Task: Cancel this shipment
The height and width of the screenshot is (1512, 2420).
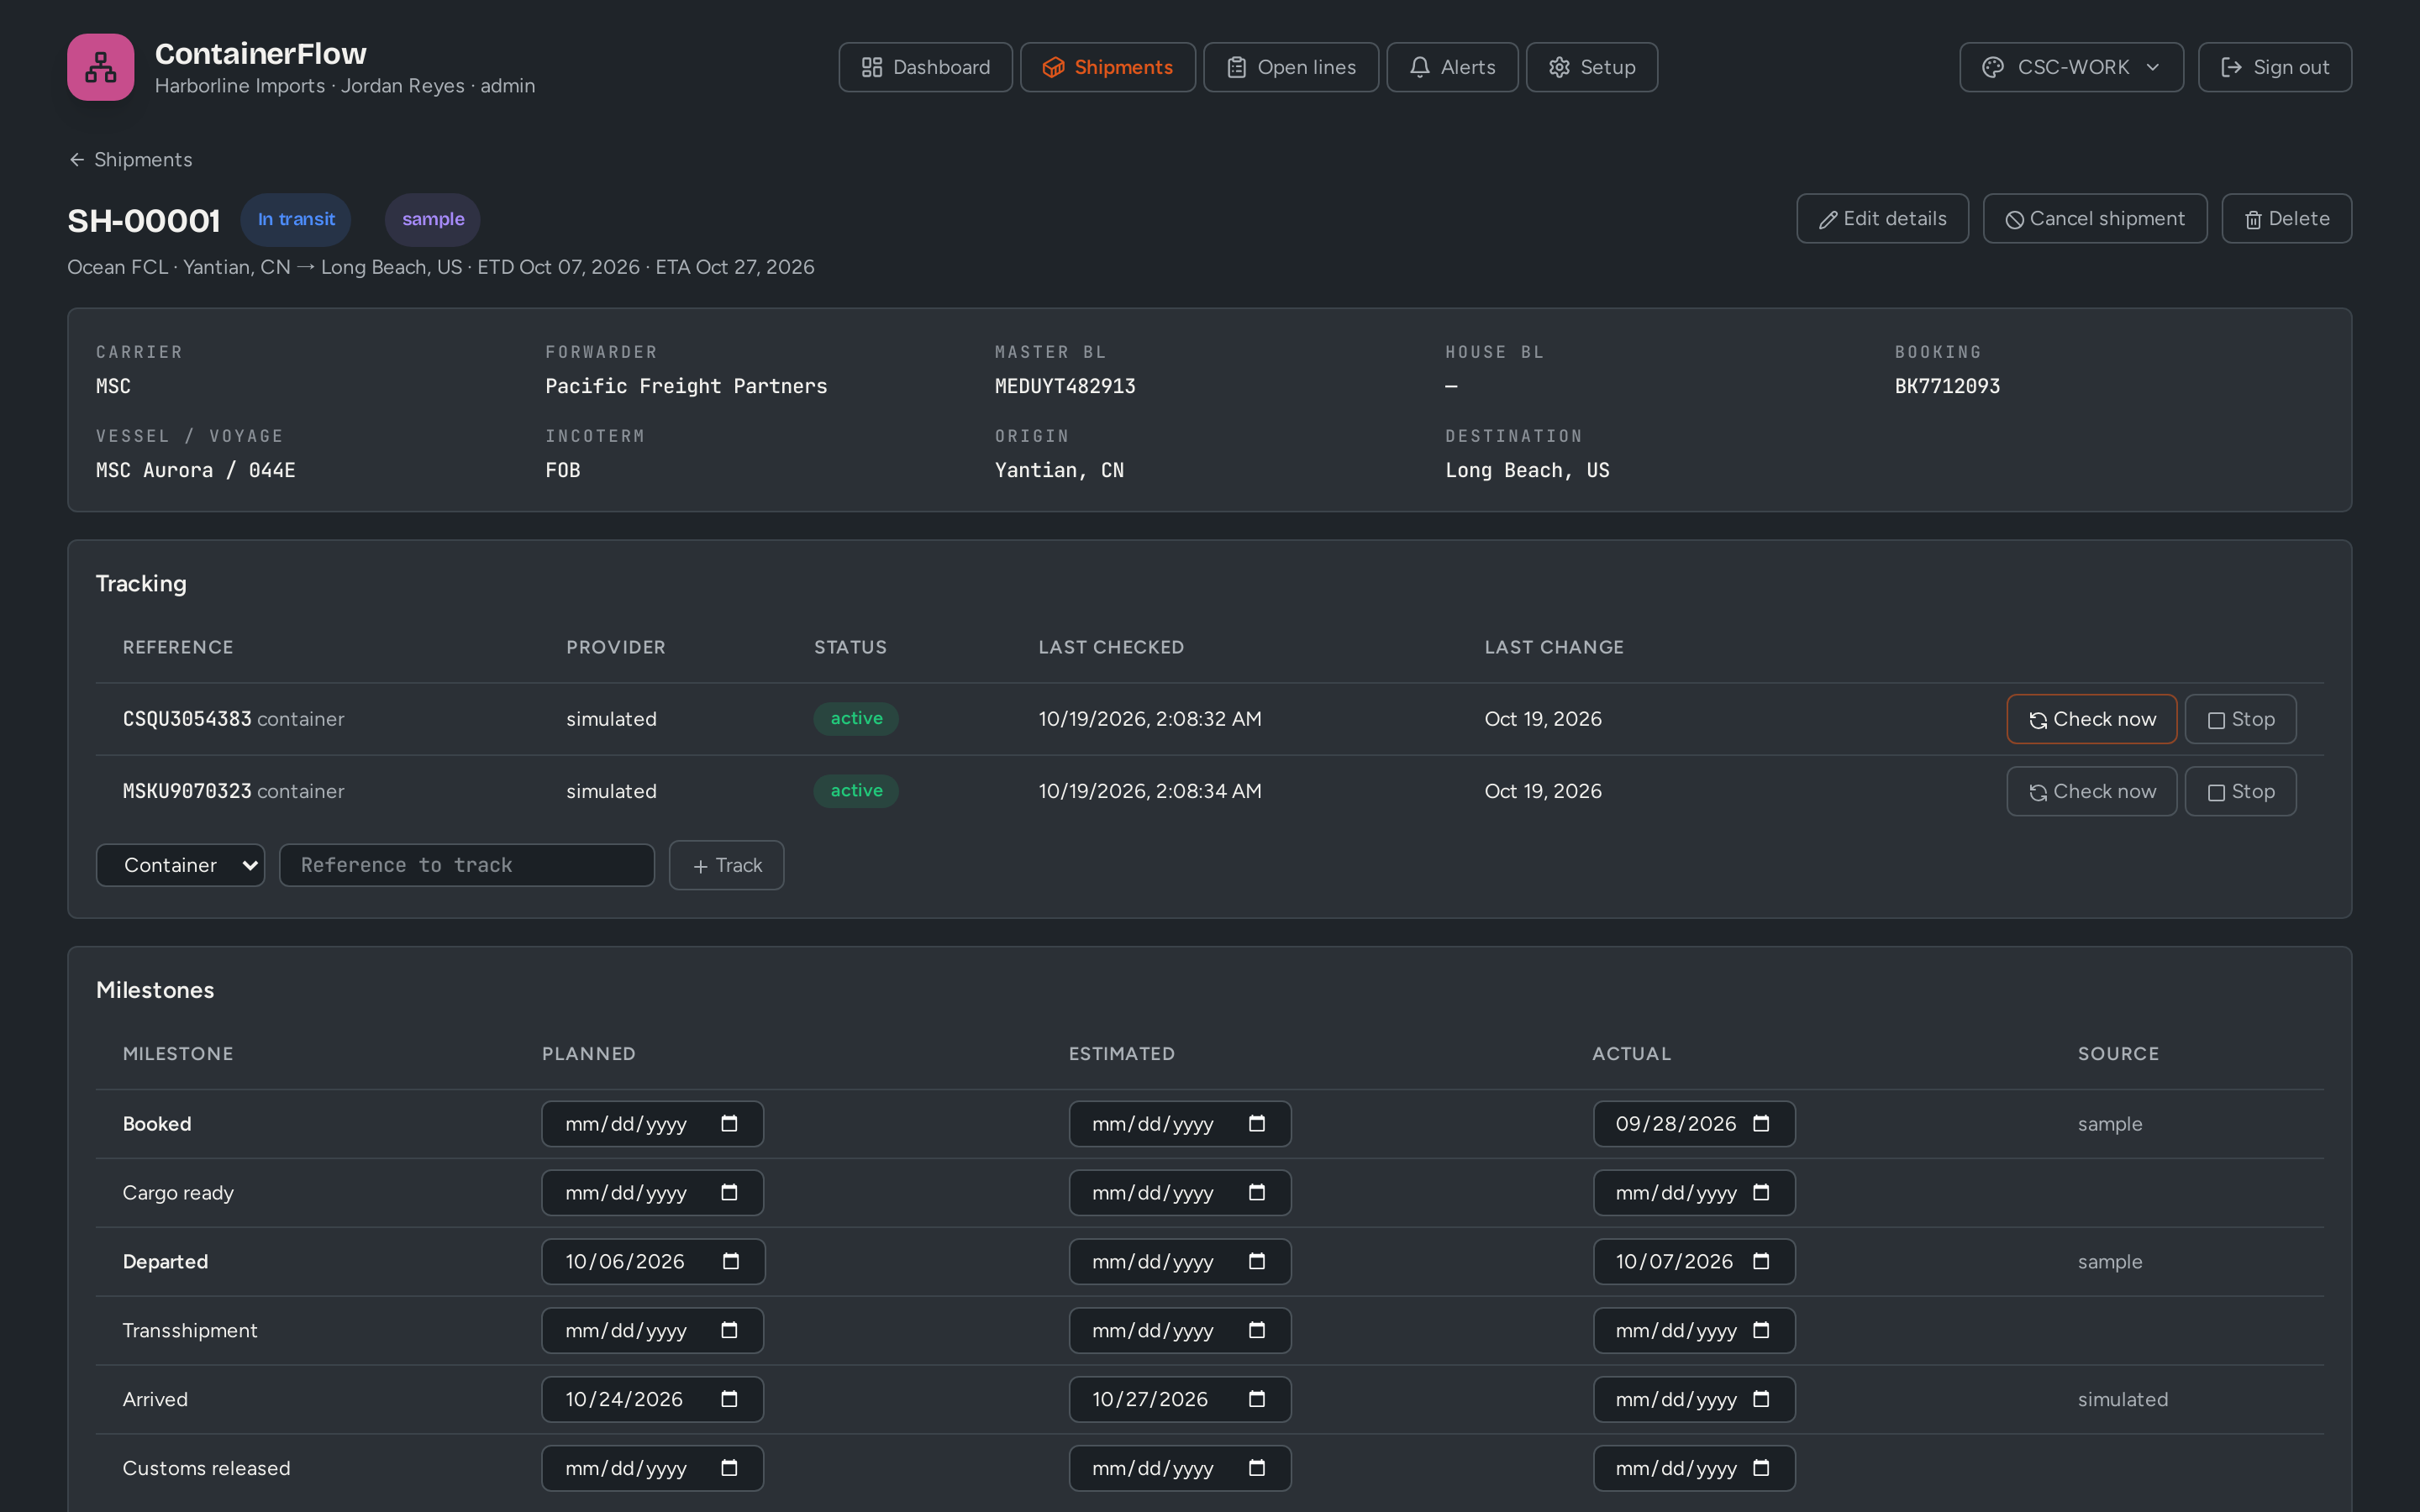Action: [2094, 218]
